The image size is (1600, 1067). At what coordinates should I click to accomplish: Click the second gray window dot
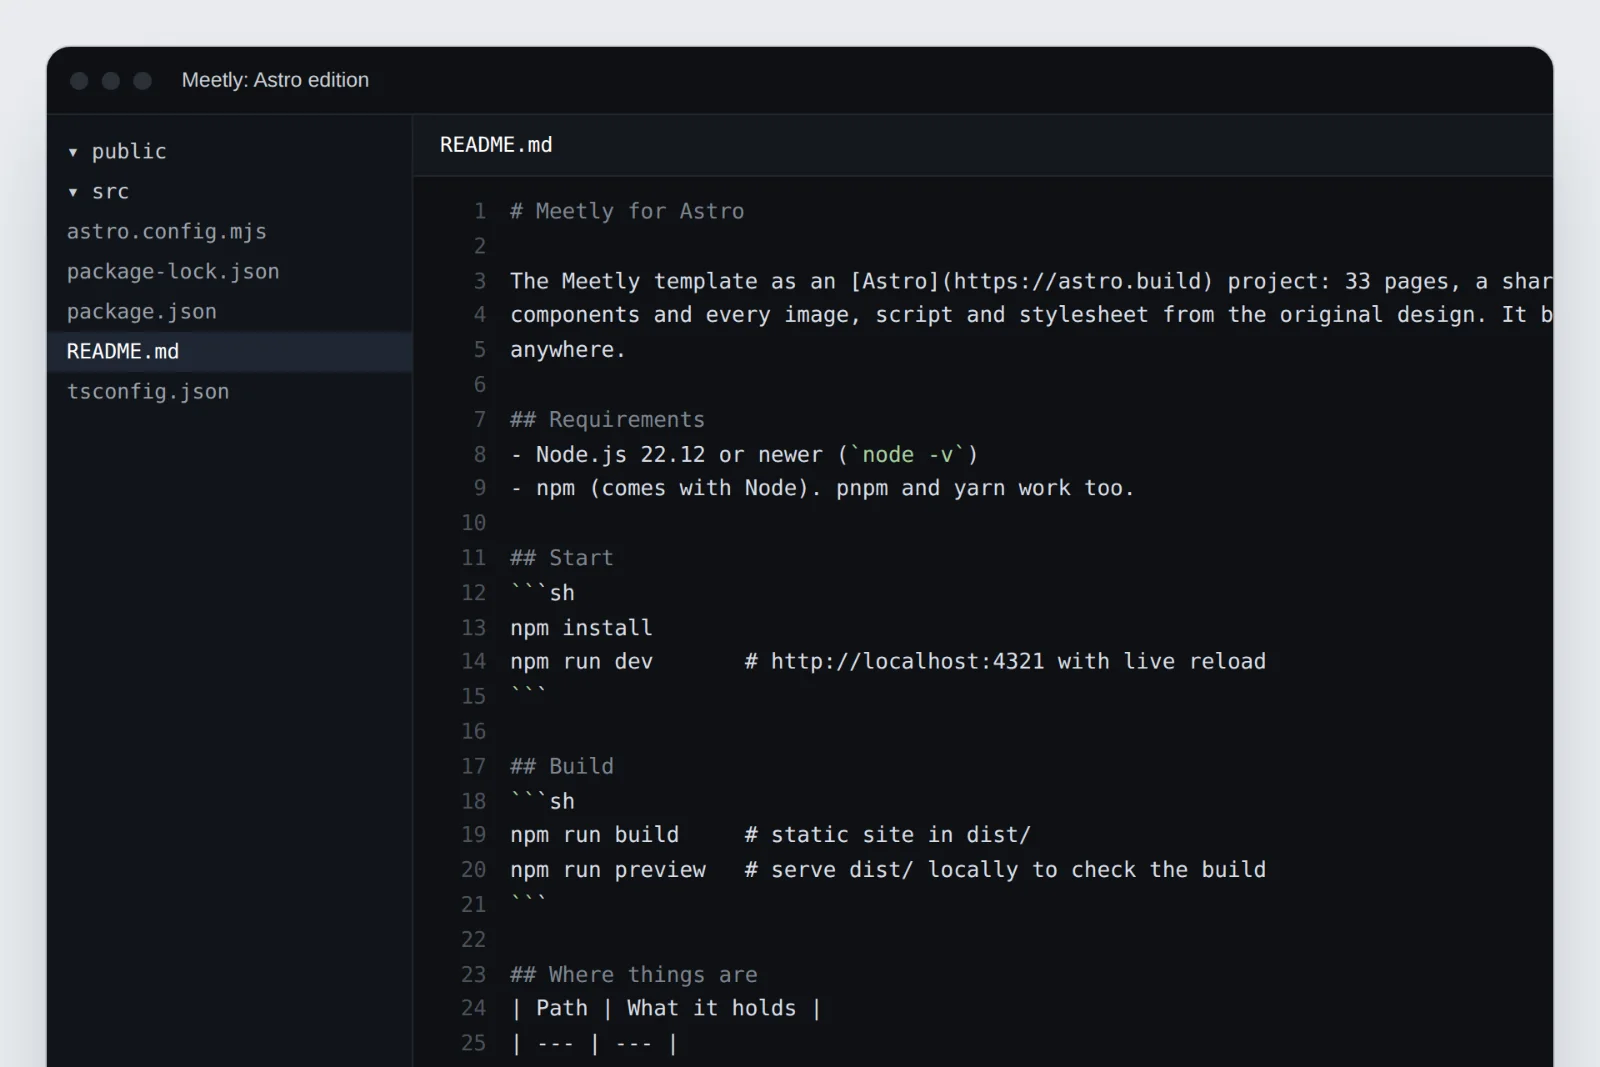tap(111, 80)
